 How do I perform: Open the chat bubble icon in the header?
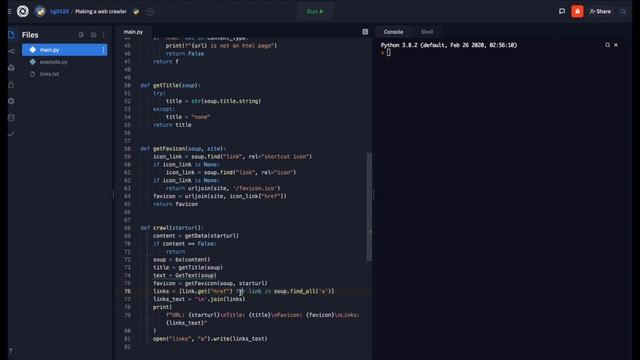[562, 11]
